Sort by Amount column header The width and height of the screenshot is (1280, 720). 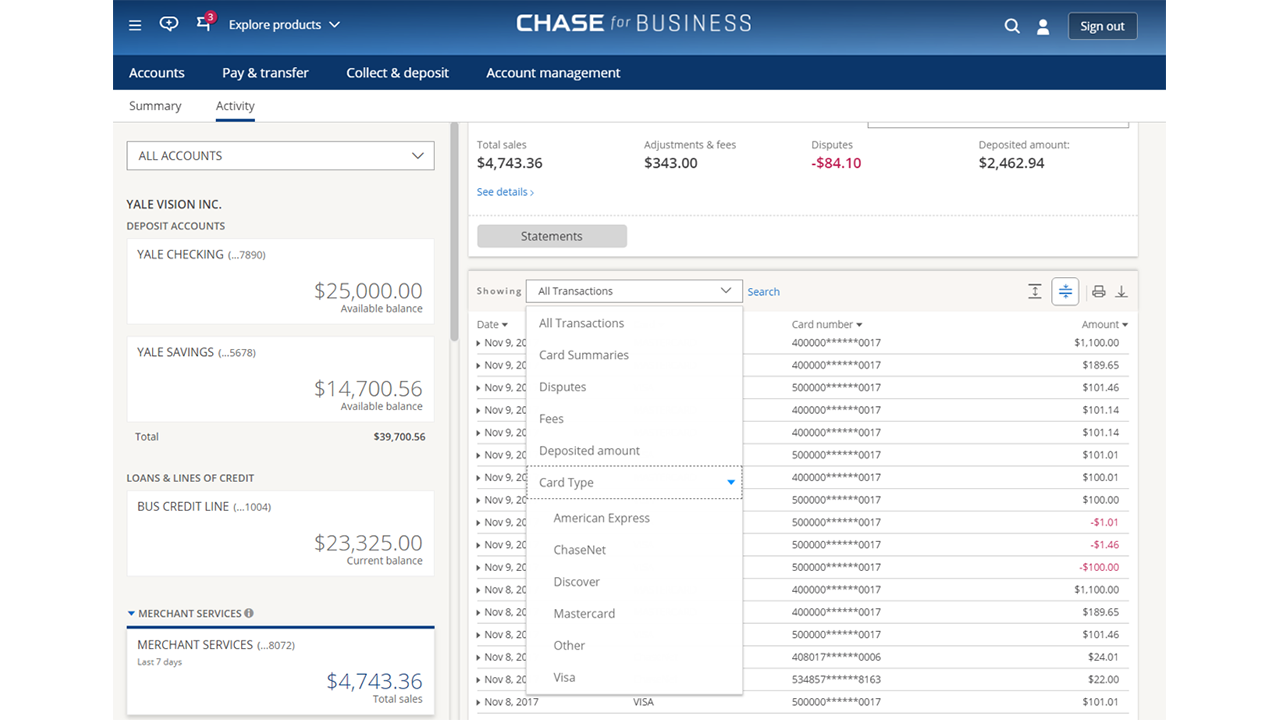1105,324
